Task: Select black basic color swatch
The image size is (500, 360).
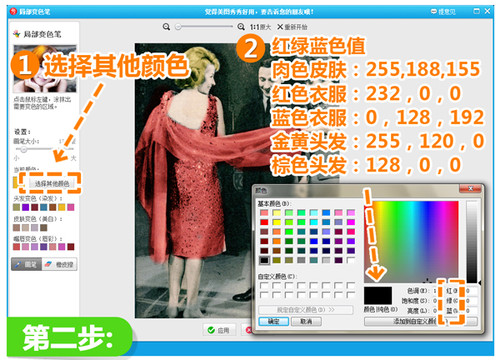Action: pyautogui.click(x=264, y=260)
